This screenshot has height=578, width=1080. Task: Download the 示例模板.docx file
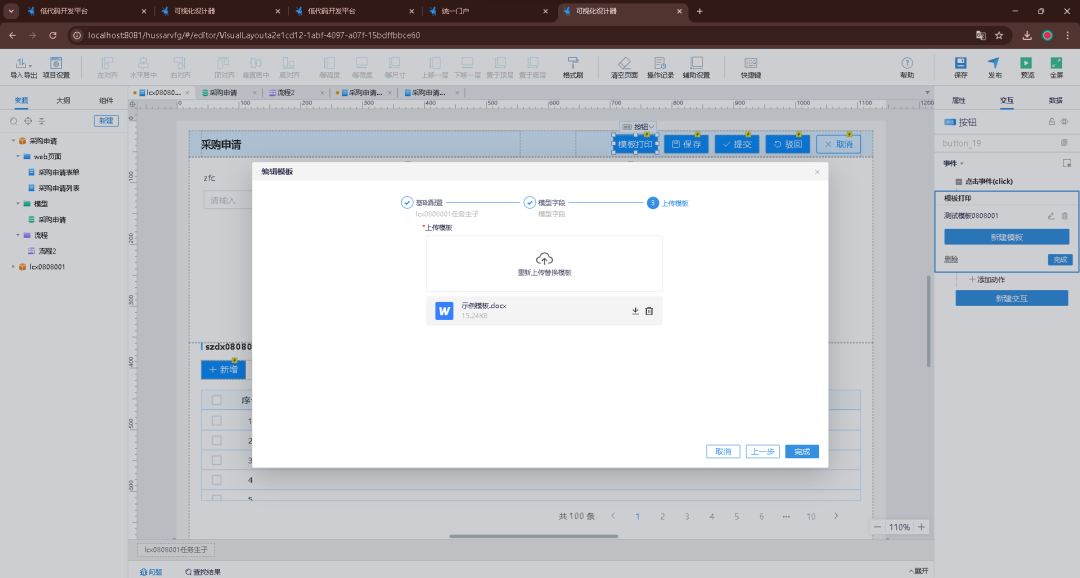pos(635,311)
